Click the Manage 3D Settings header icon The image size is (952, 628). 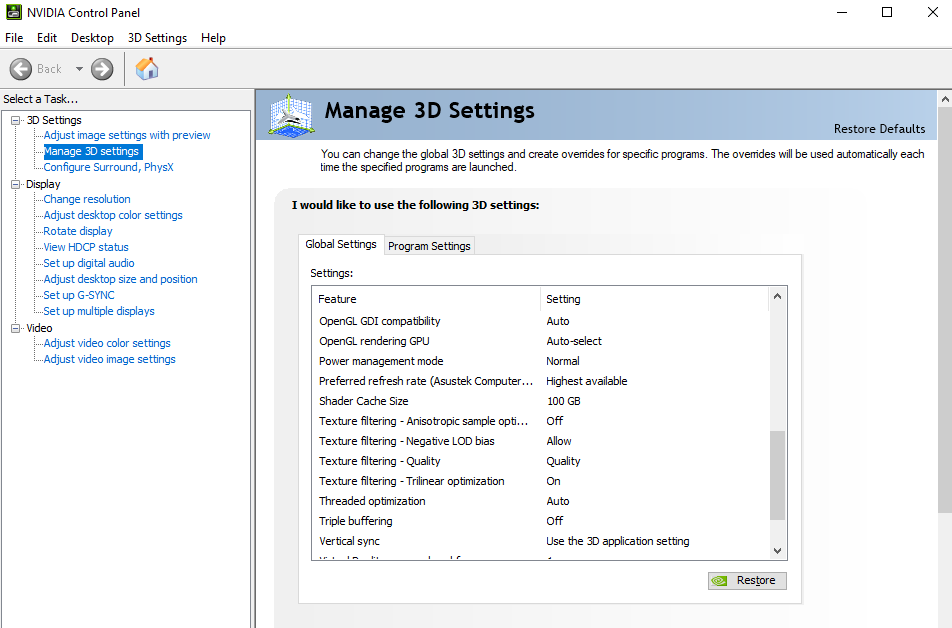(291, 115)
